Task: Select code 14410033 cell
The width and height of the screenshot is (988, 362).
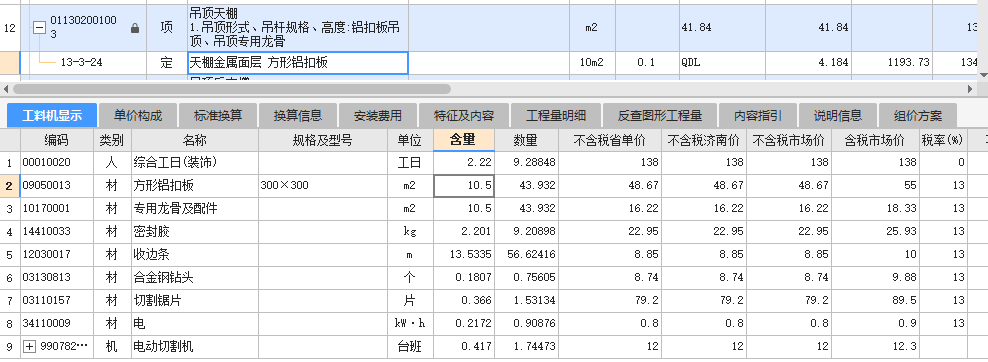Action: (x=57, y=232)
